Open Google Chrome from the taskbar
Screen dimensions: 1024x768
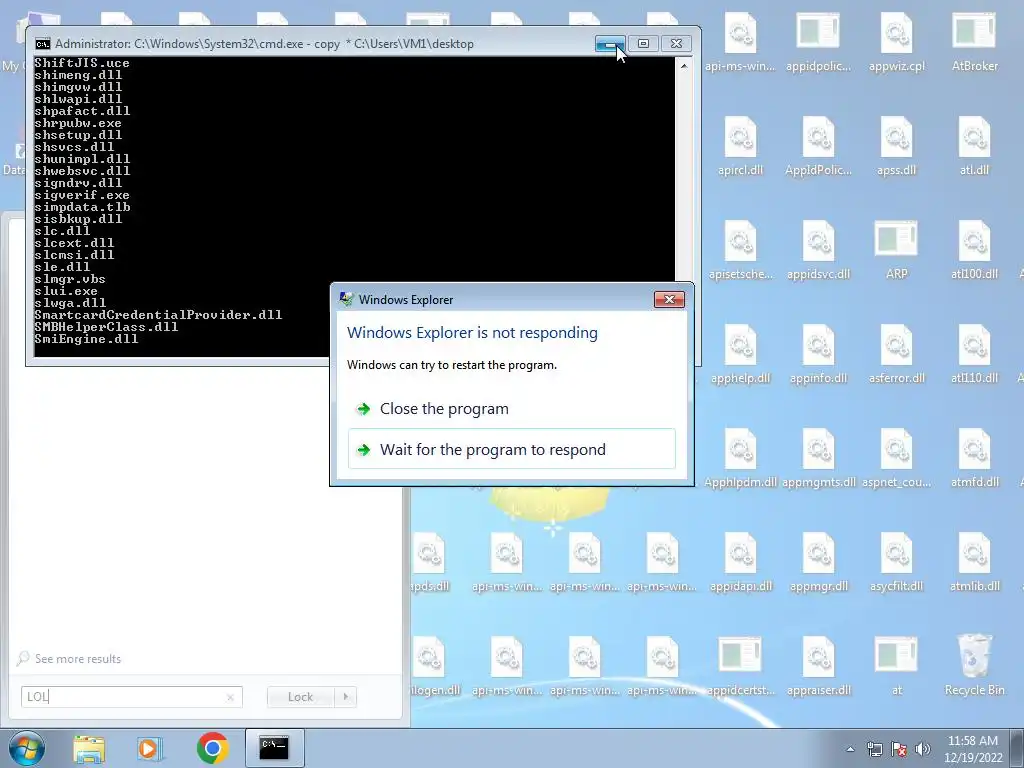coord(212,748)
